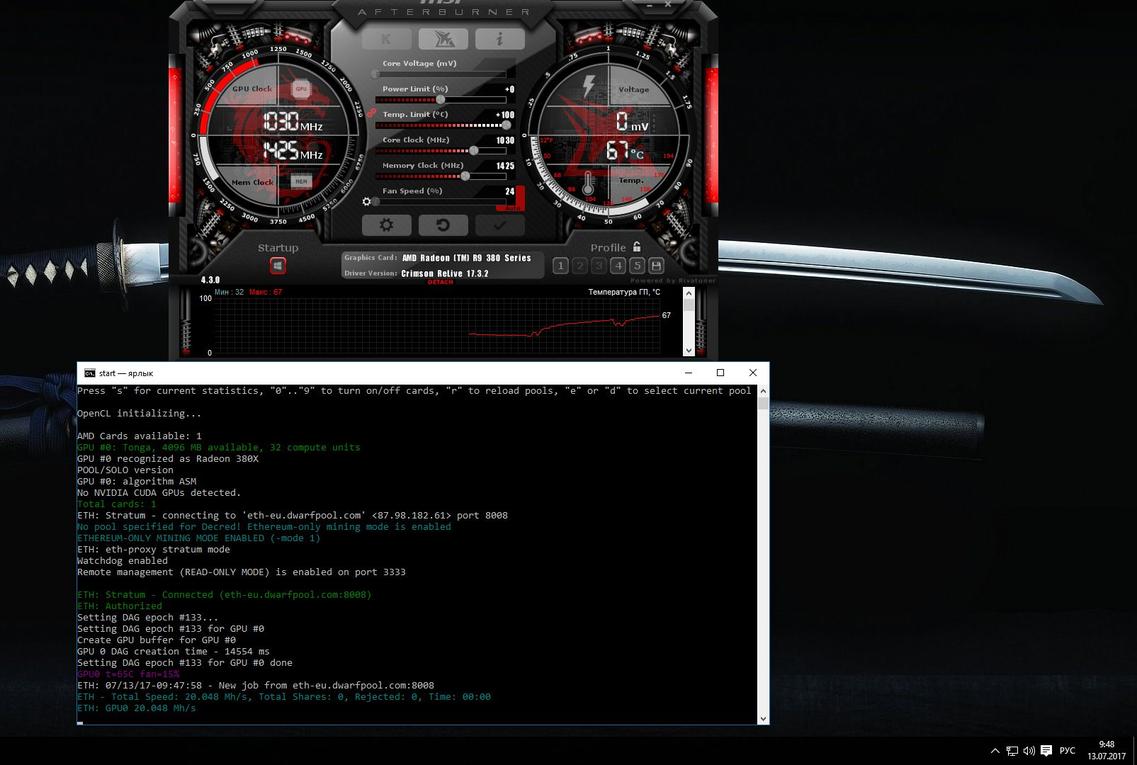The width and height of the screenshot is (1137, 765).
Task: Toggle the link icon beside Temp. Limit
Action: [372, 114]
